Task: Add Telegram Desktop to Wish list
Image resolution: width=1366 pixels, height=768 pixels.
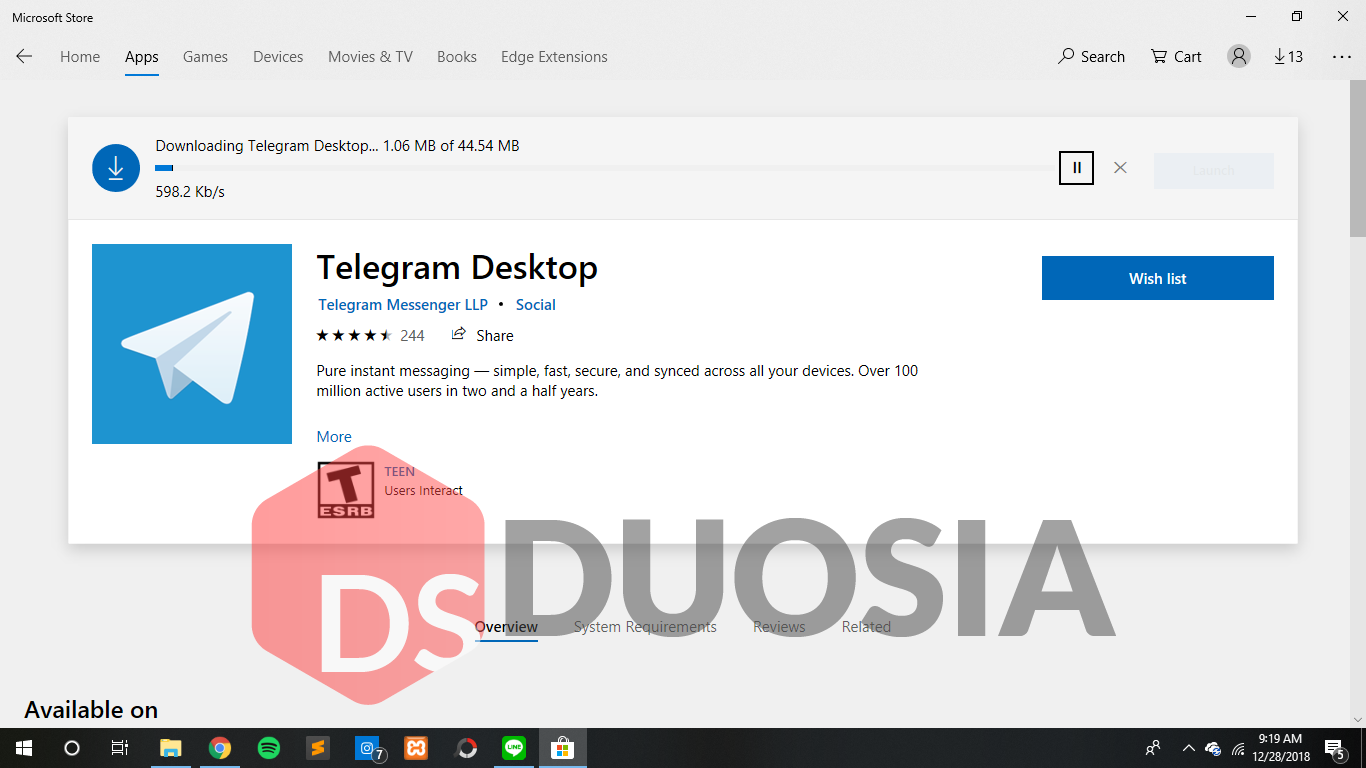Action: click(1158, 278)
